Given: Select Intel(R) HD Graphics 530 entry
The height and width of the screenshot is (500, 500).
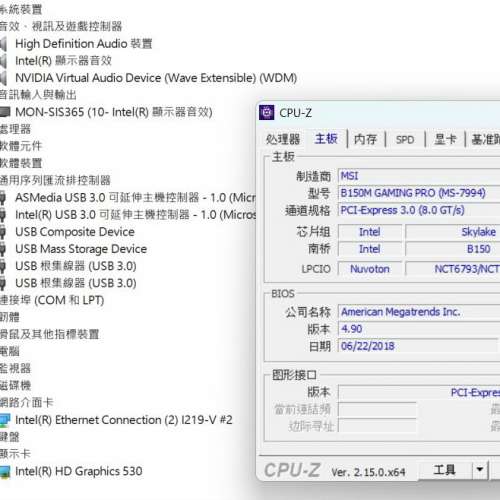Looking at the screenshot, I should coord(79,471).
